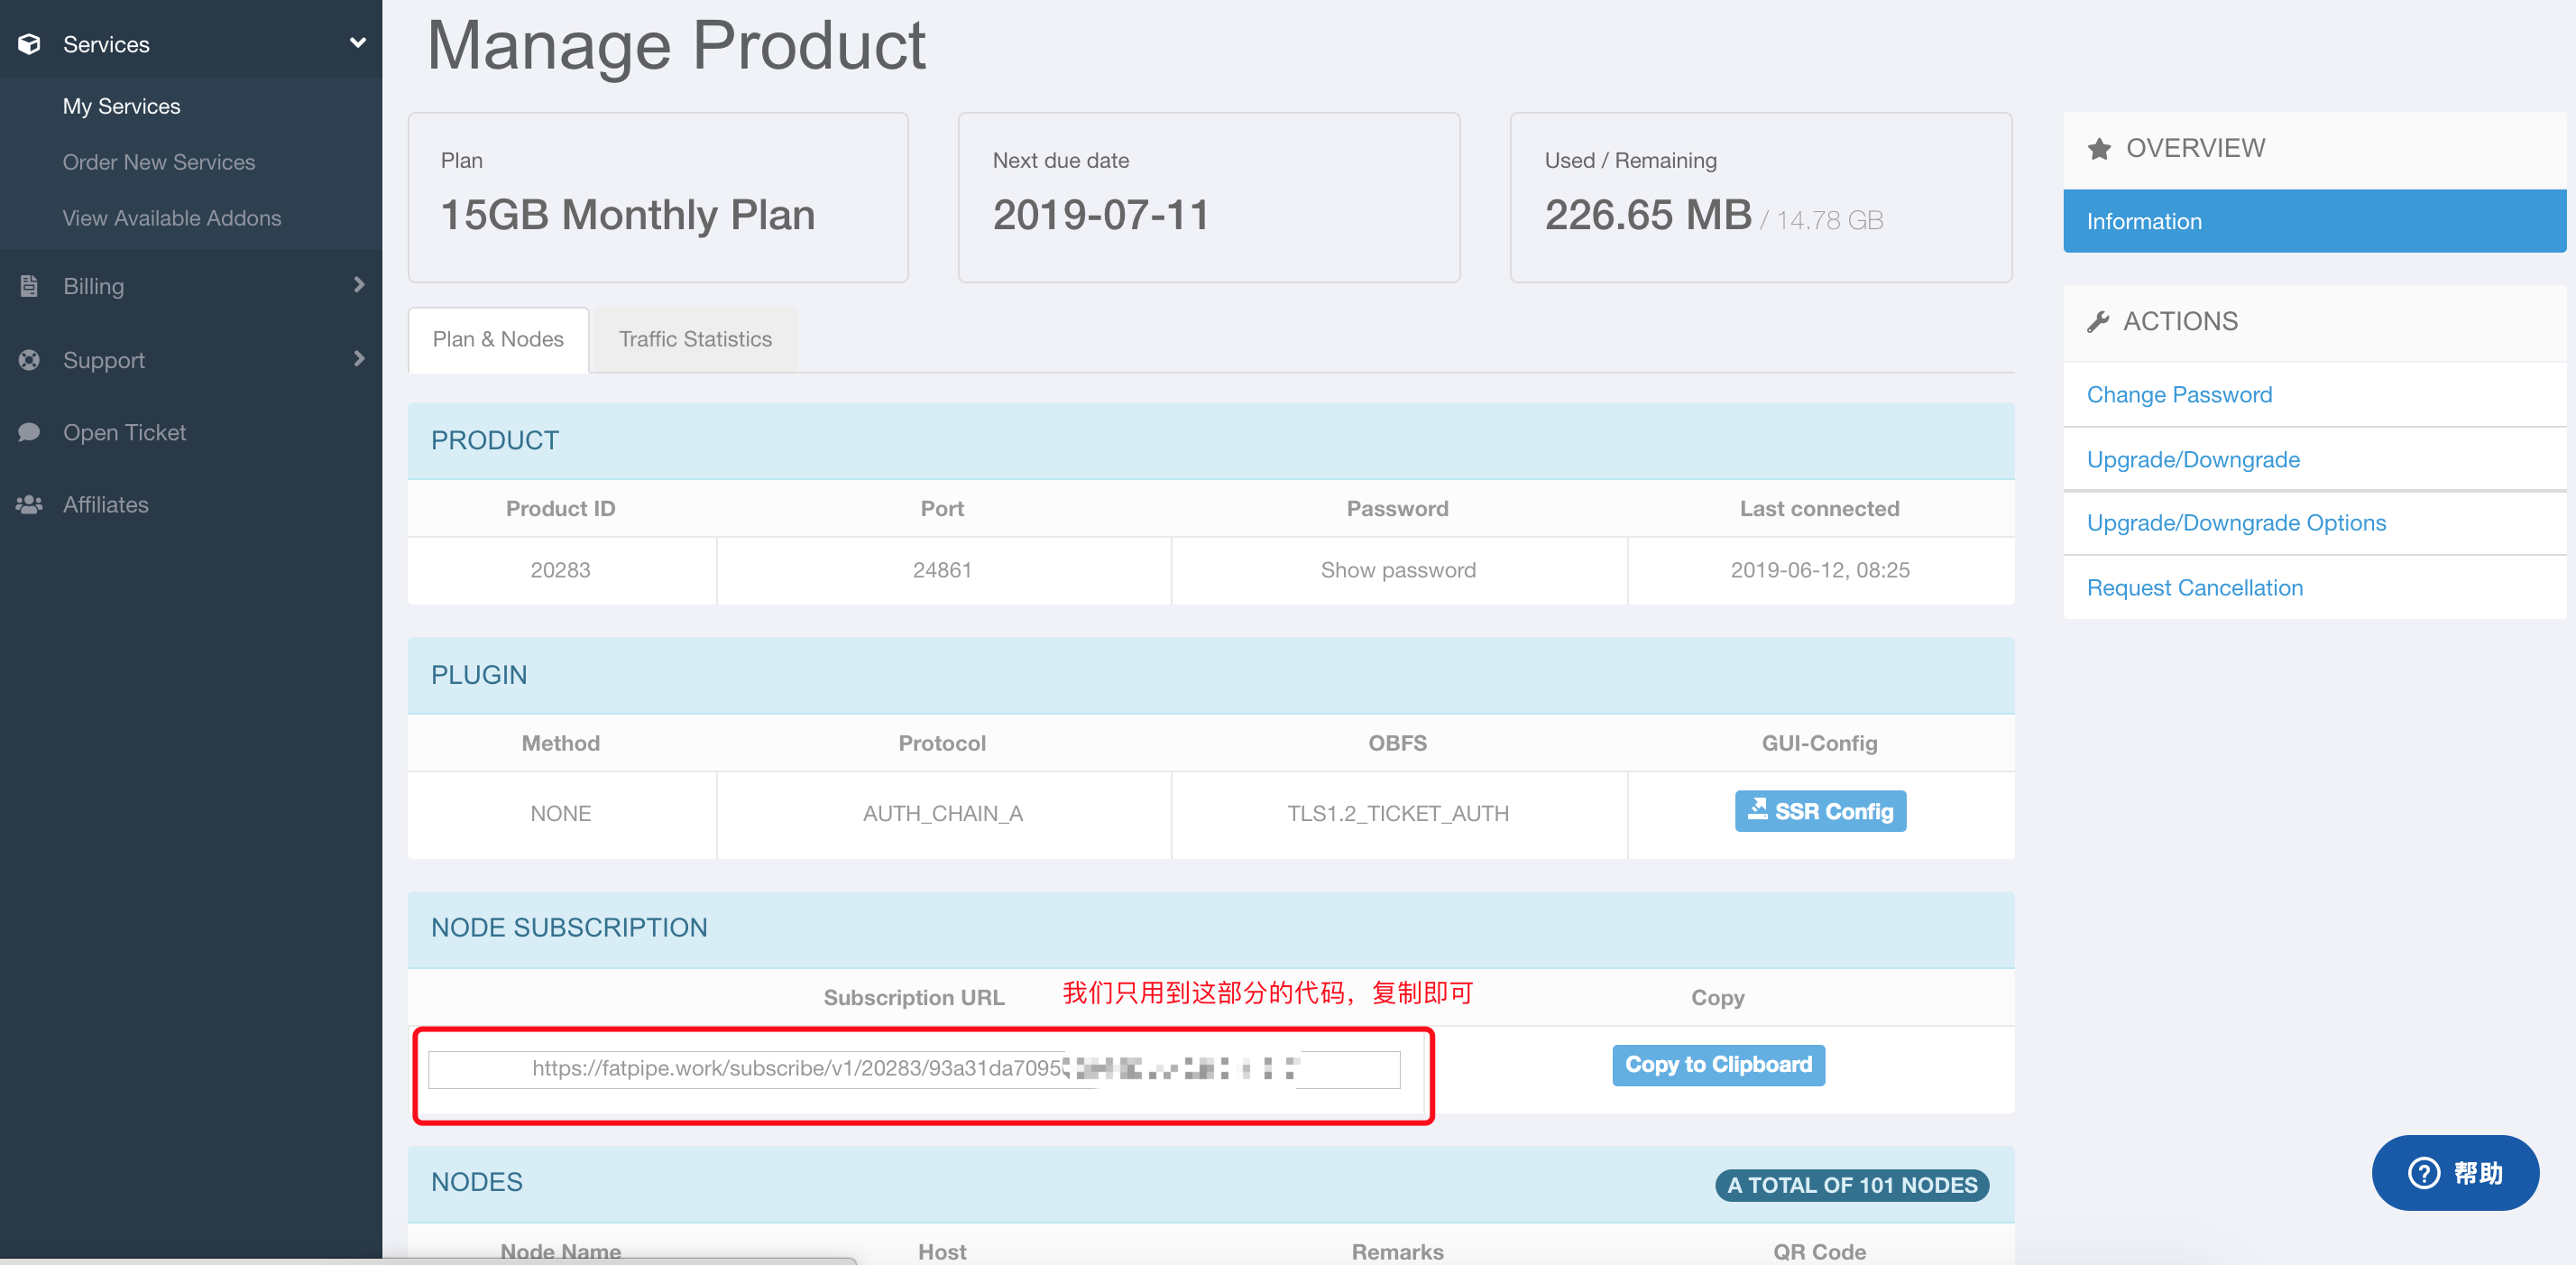Click the Actions wrench icon
The height and width of the screenshot is (1265, 2576).
[2098, 322]
